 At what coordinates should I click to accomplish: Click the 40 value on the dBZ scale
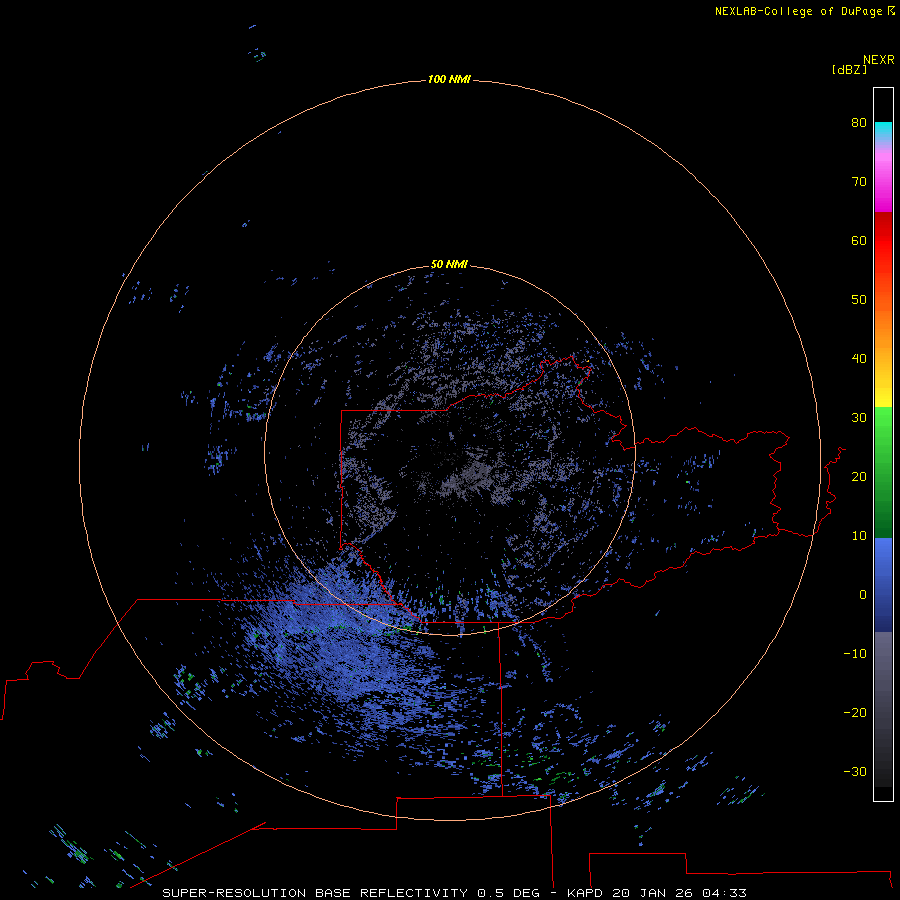point(859,359)
